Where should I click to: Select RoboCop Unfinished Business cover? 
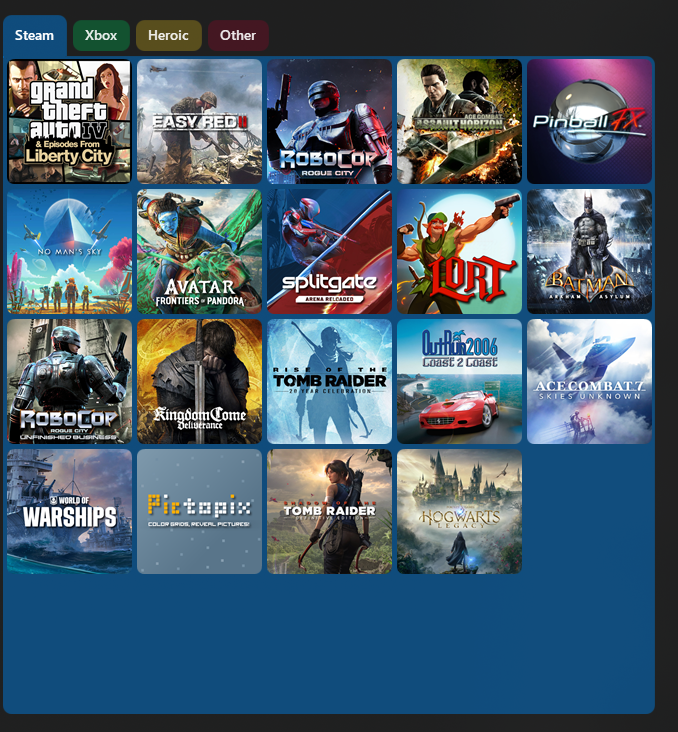pyautogui.click(x=70, y=382)
